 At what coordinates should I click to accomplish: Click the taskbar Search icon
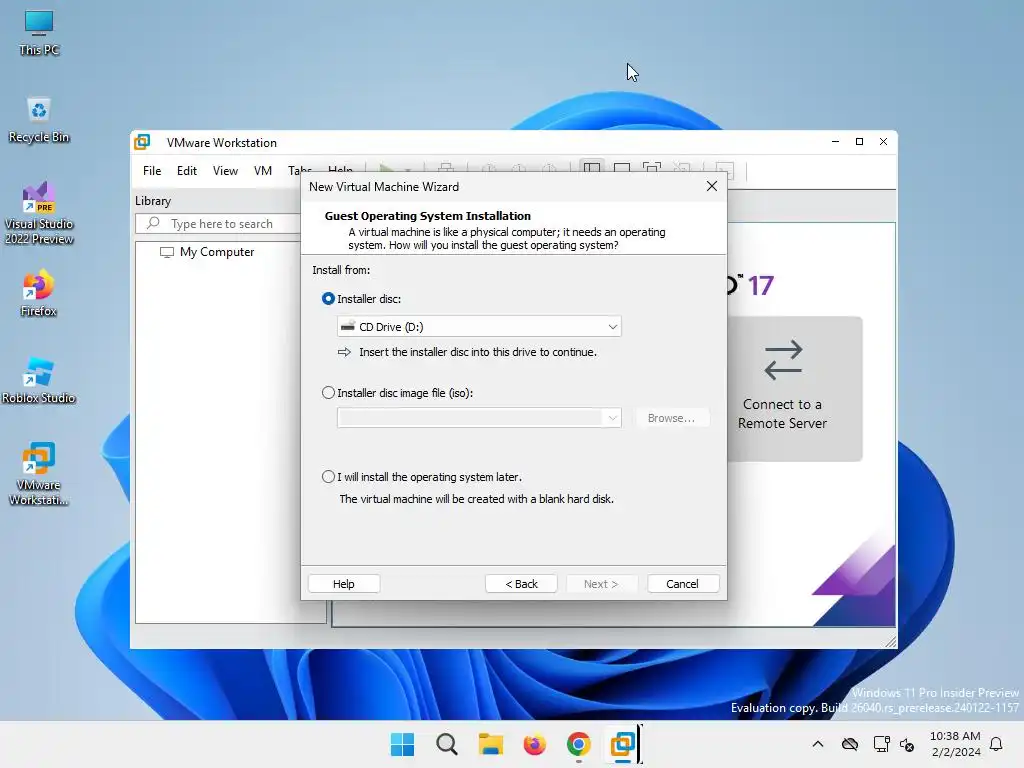pyautogui.click(x=447, y=744)
